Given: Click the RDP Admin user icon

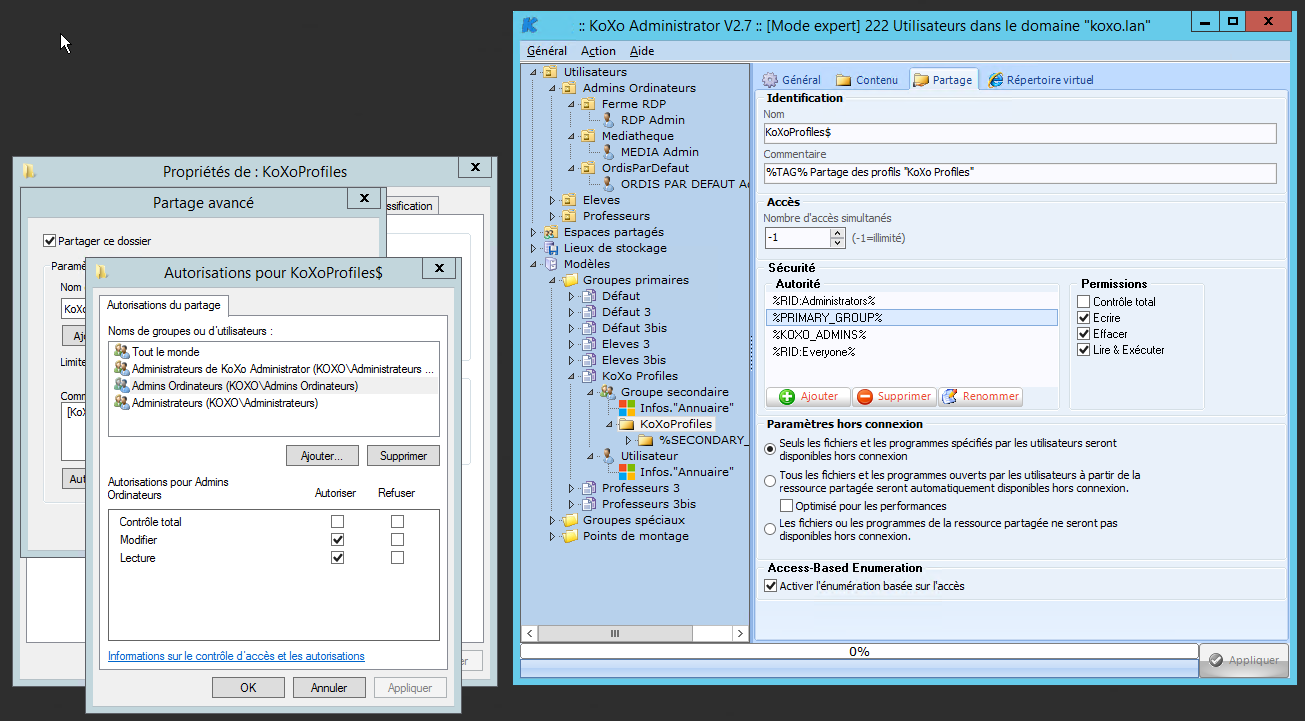Looking at the screenshot, I should (x=608, y=120).
